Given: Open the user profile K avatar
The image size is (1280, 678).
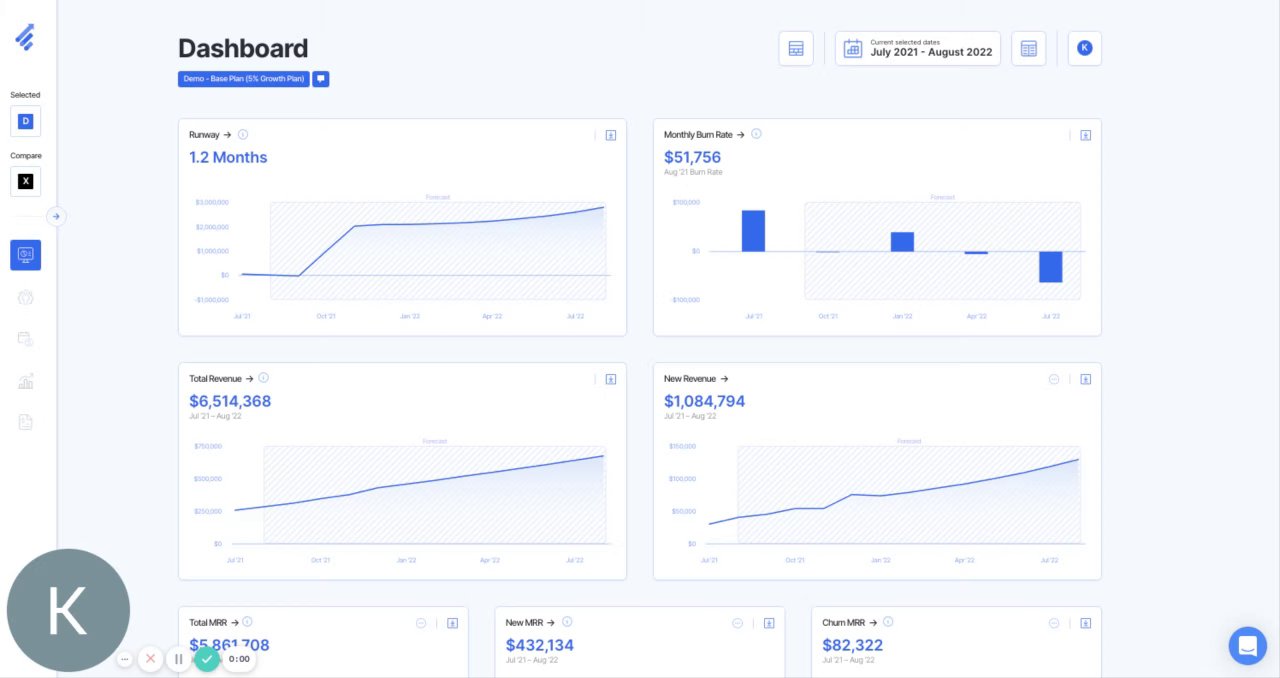Looking at the screenshot, I should click(1085, 48).
